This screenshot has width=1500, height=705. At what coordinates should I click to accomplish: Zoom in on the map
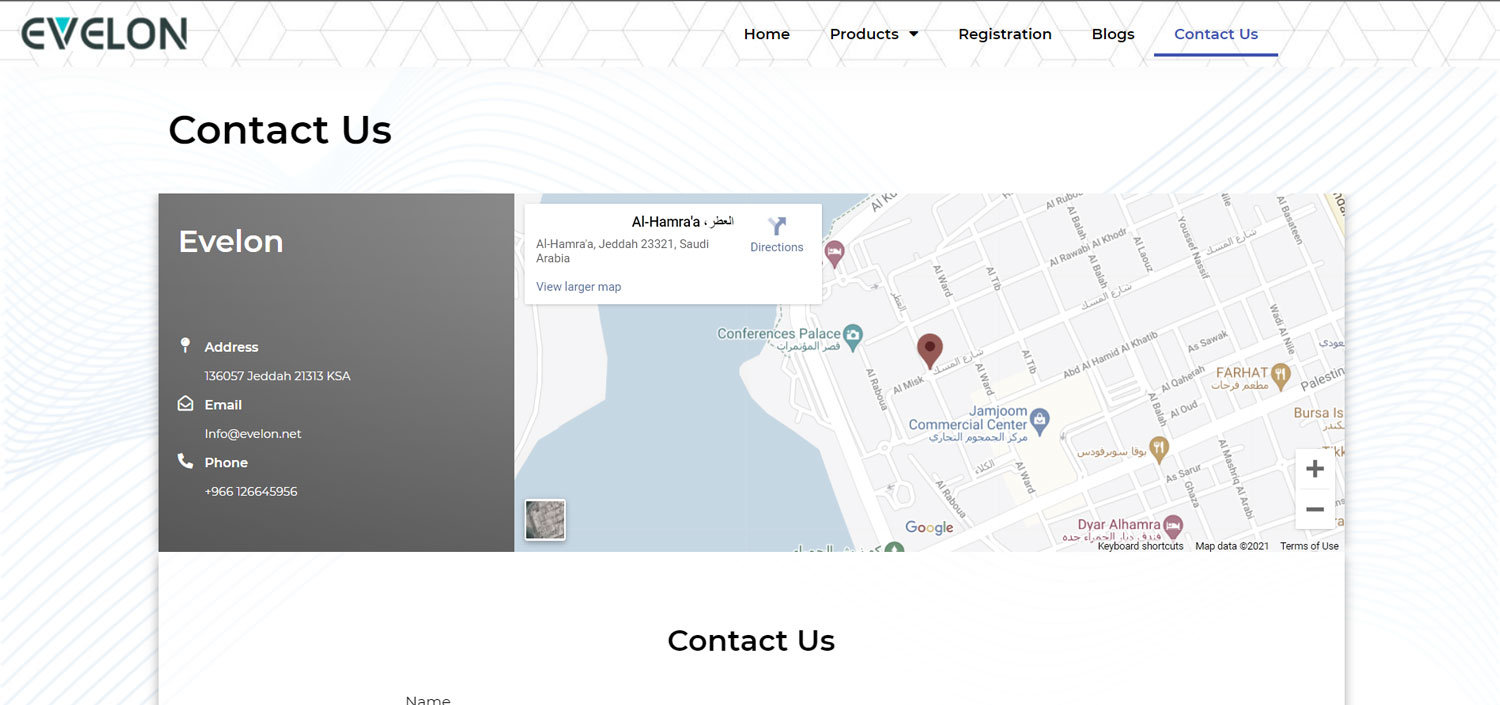tap(1315, 469)
